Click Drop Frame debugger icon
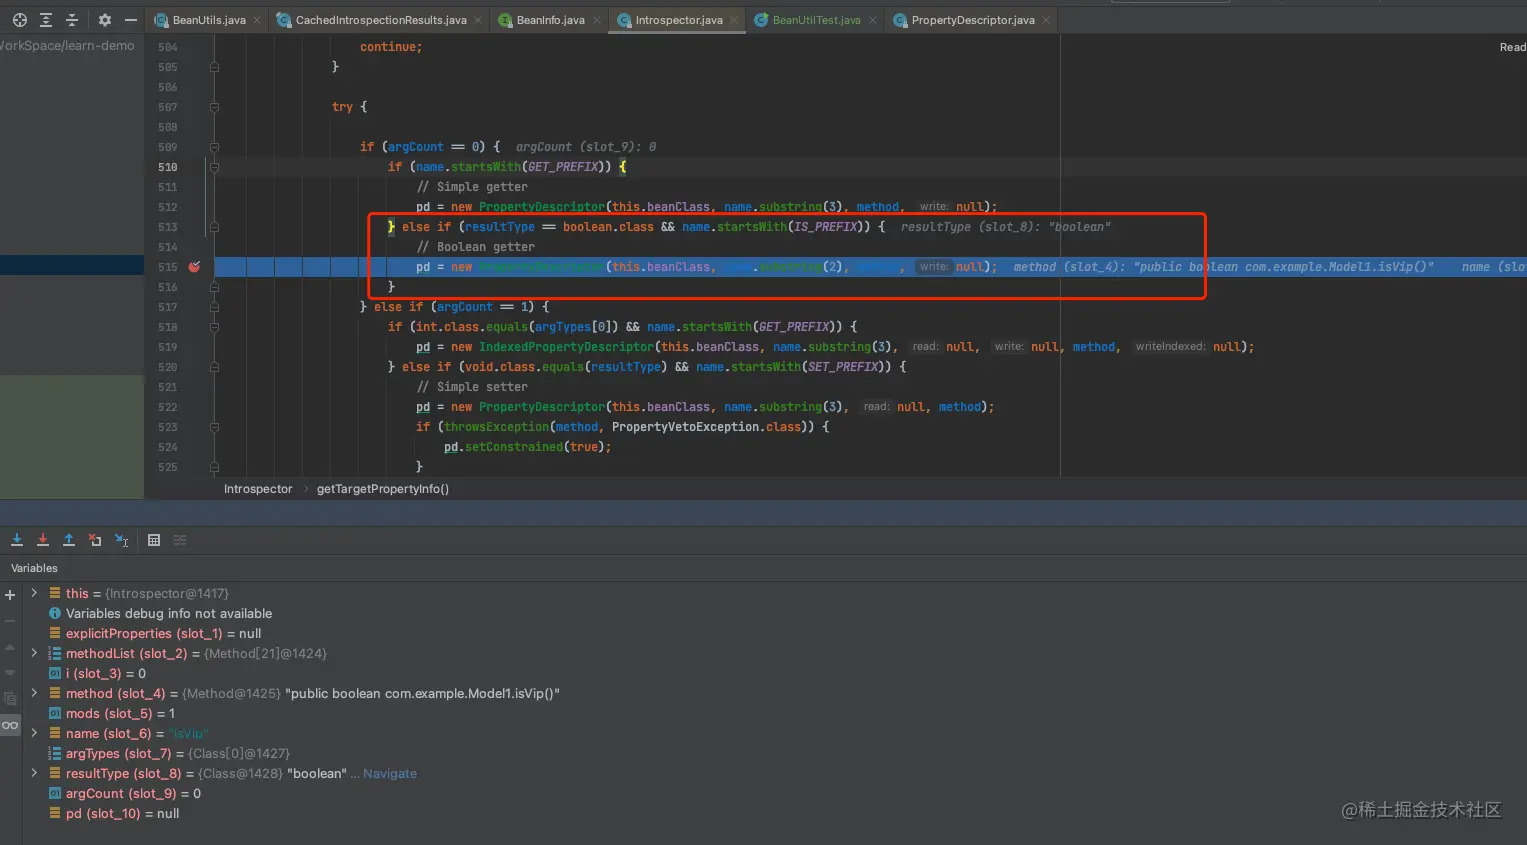The height and width of the screenshot is (845, 1527). coord(95,540)
